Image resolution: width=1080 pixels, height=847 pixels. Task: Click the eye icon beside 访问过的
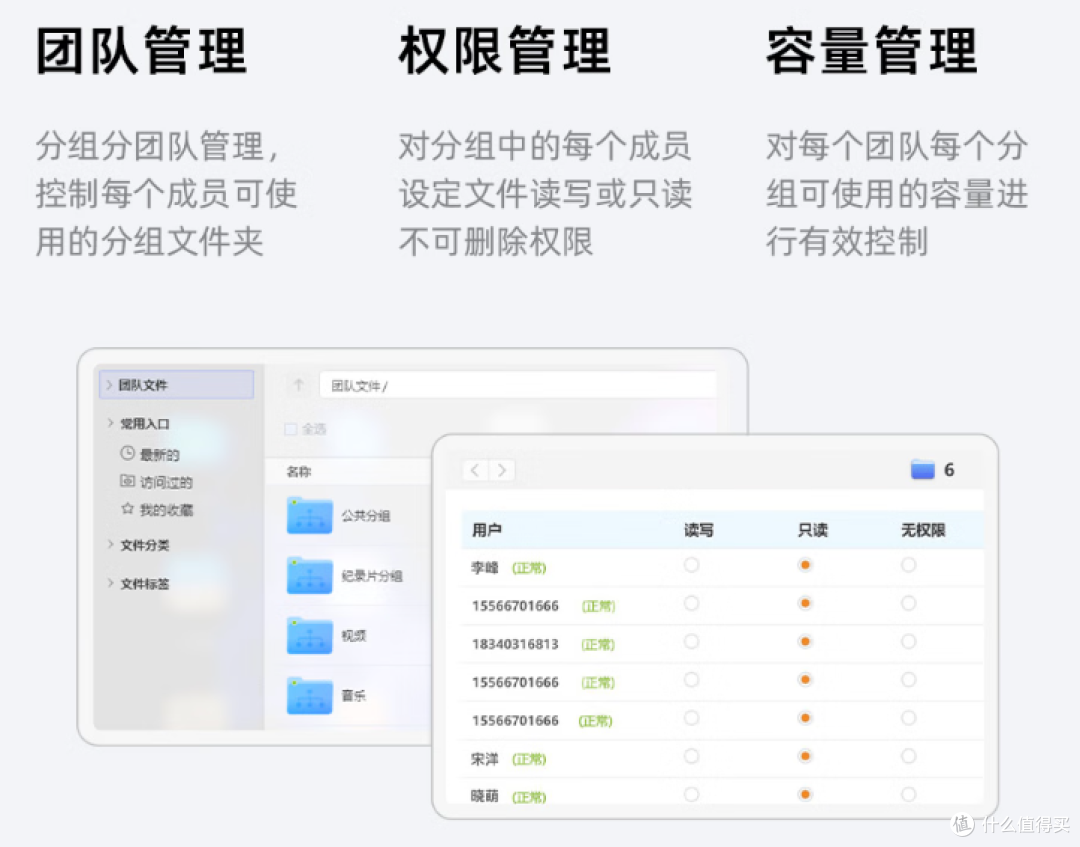coord(127,481)
